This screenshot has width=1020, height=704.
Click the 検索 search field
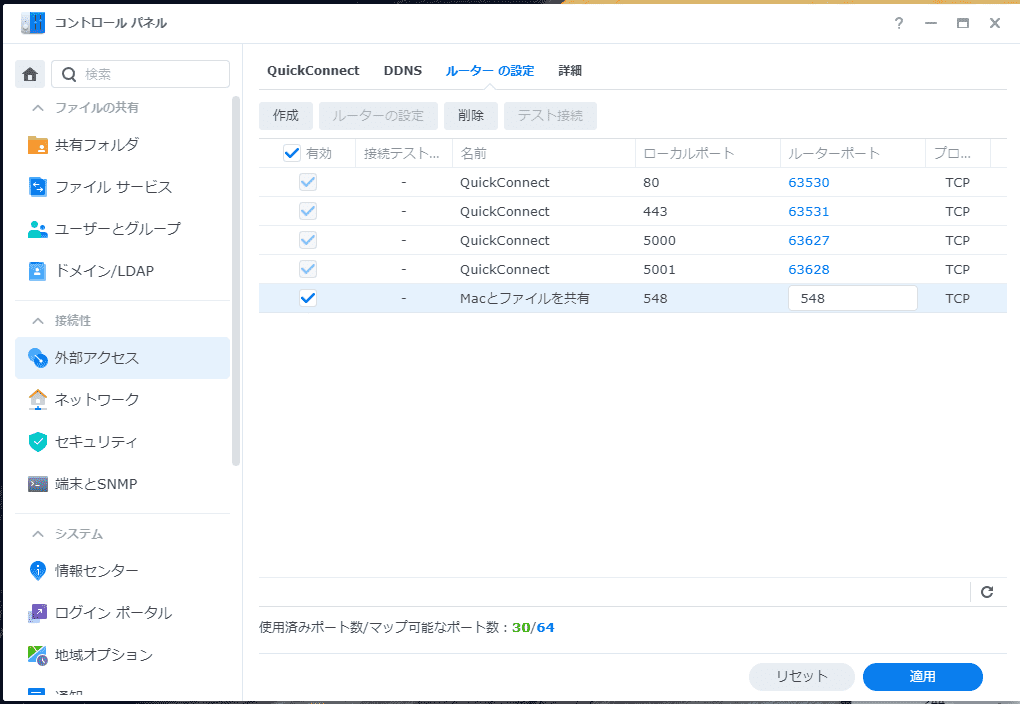(x=141, y=74)
